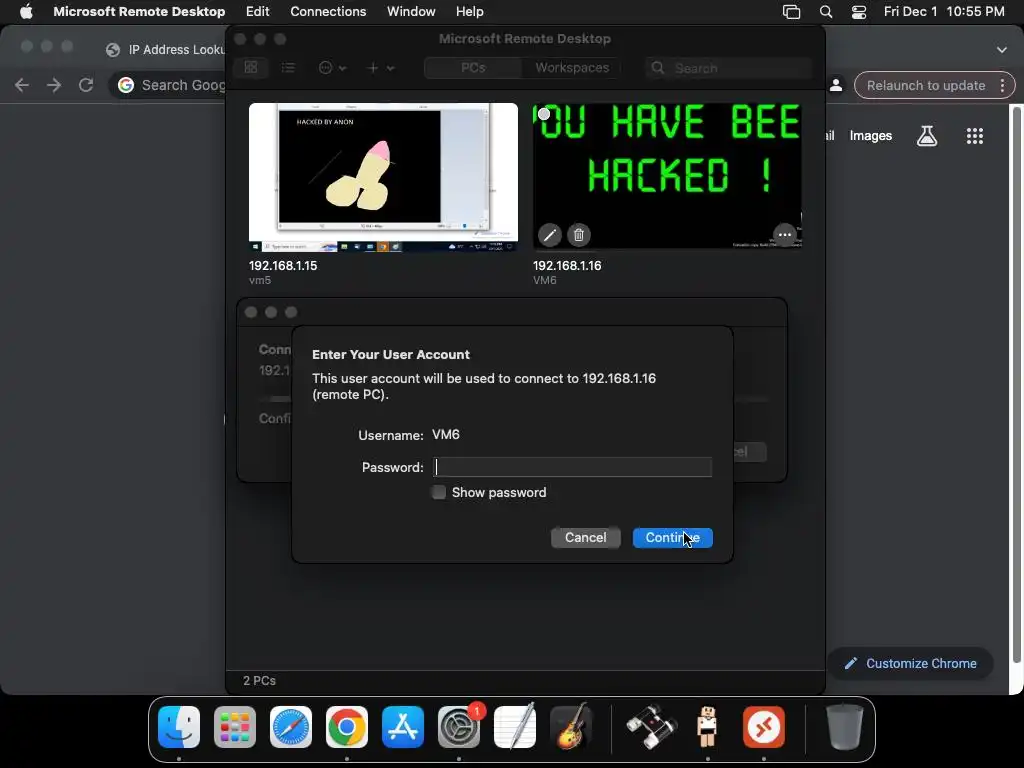Open TextEdit from the Dock

pos(515,726)
